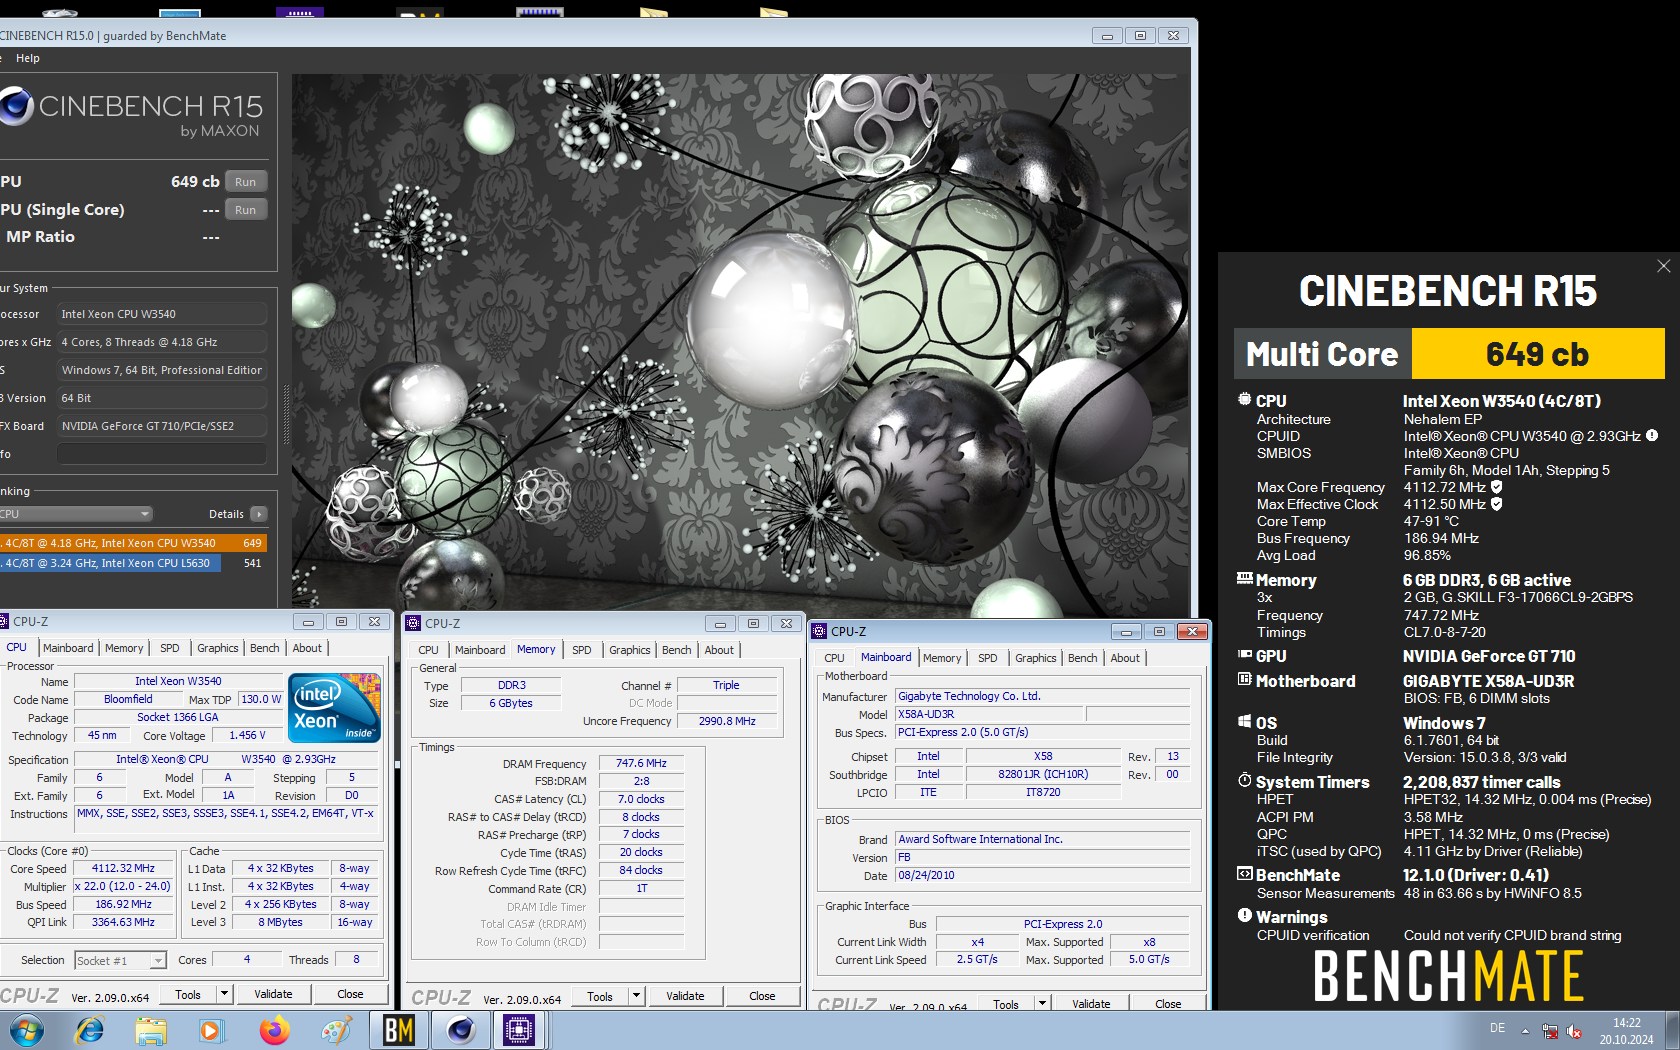Click Validate in the CPU-Z CPU window

(273, 994)
